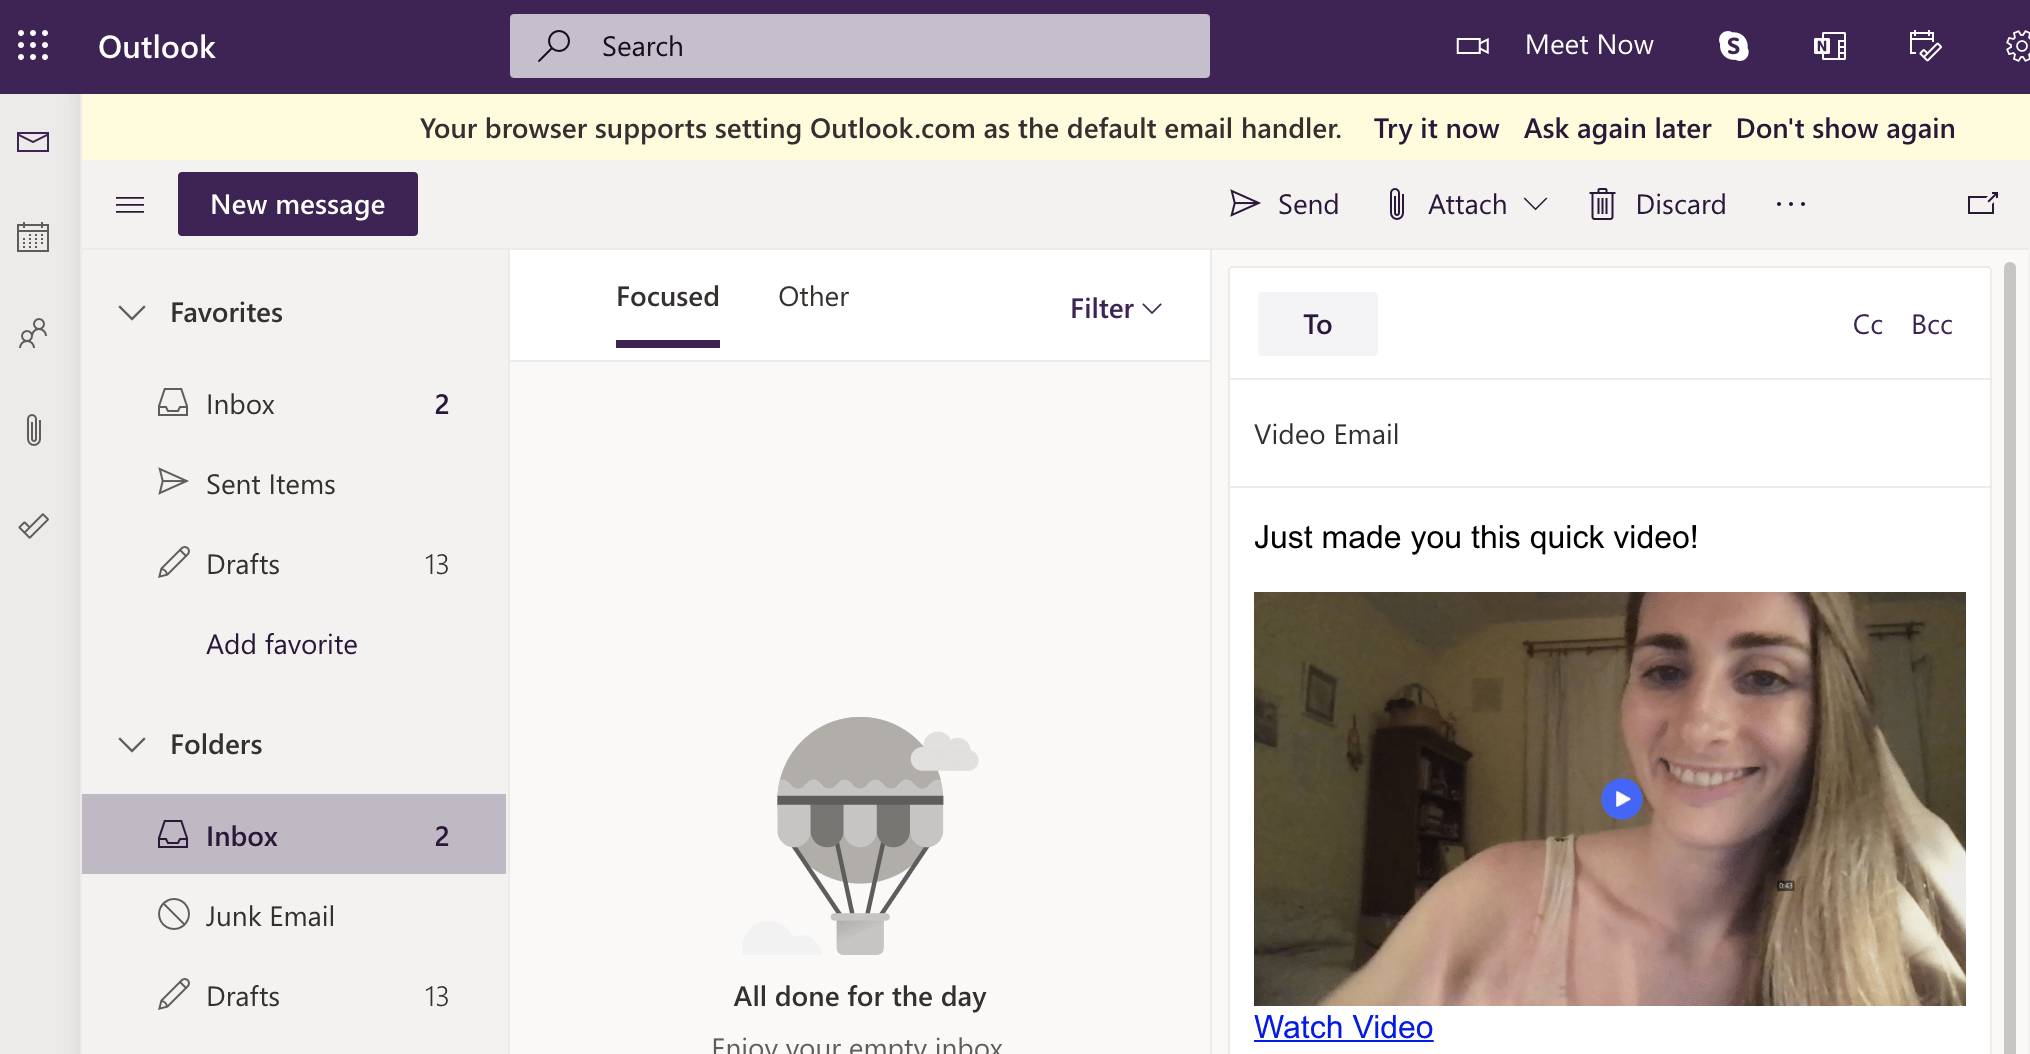Viewport: 2030px width, 1054px height.
Task: Click the Video Email subject field
Action: coord(1610,434)
